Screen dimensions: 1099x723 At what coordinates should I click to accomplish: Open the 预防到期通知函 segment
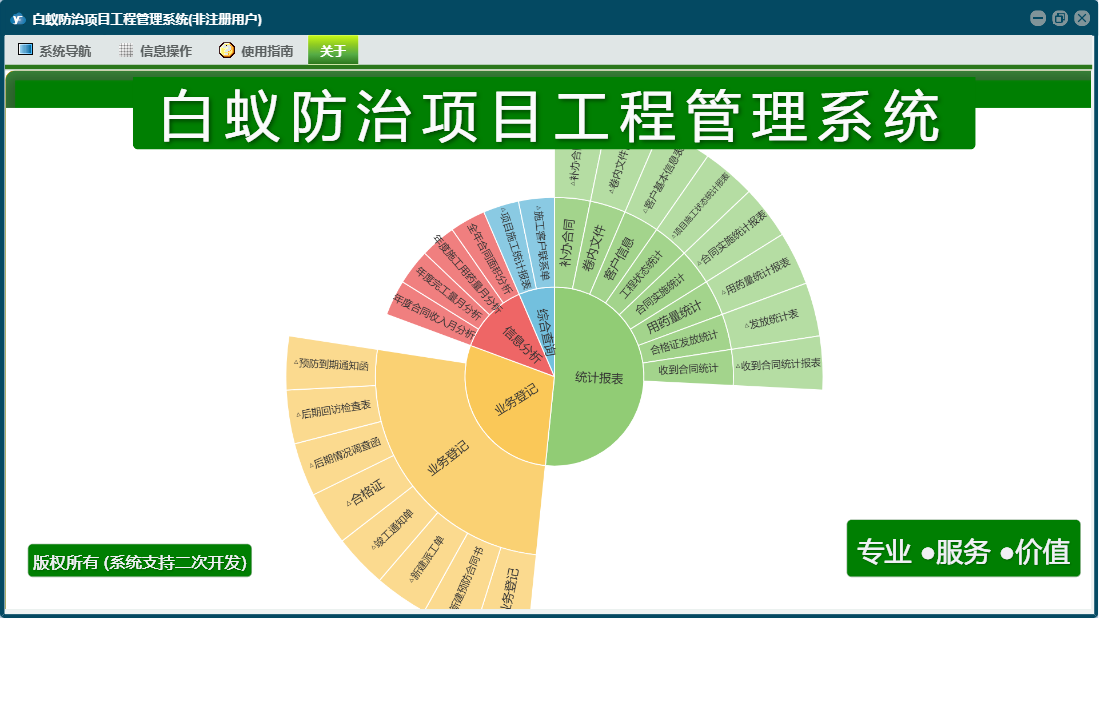pyautogui.click(x=332, y=364)
